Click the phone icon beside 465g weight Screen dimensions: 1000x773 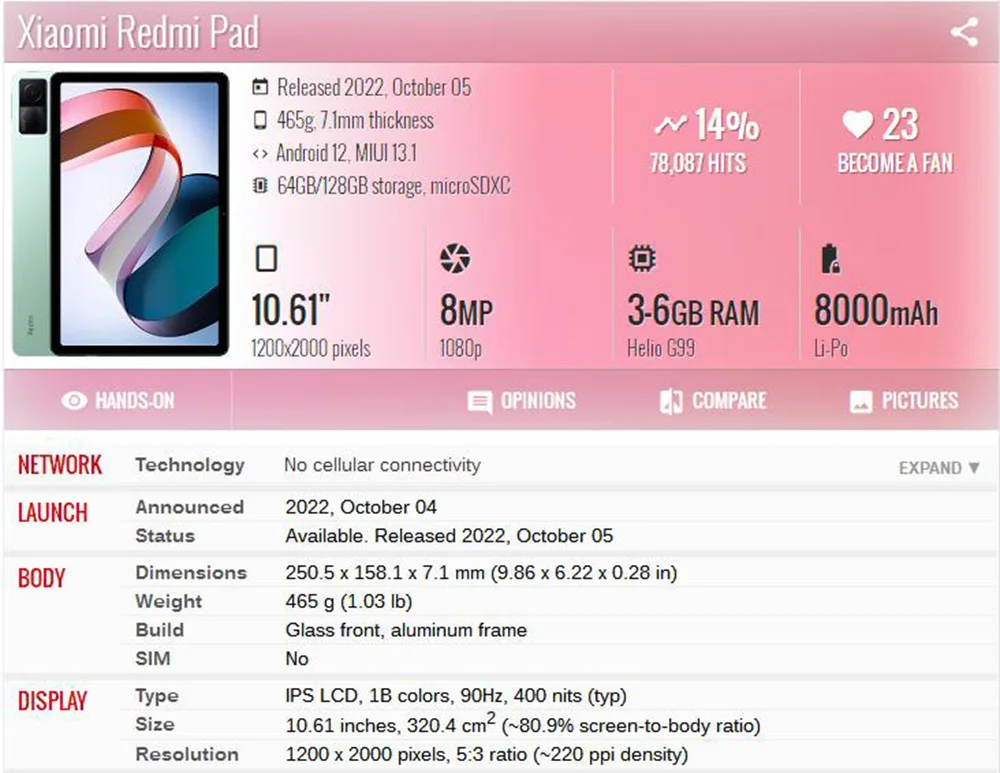click(x=260, y=120)
